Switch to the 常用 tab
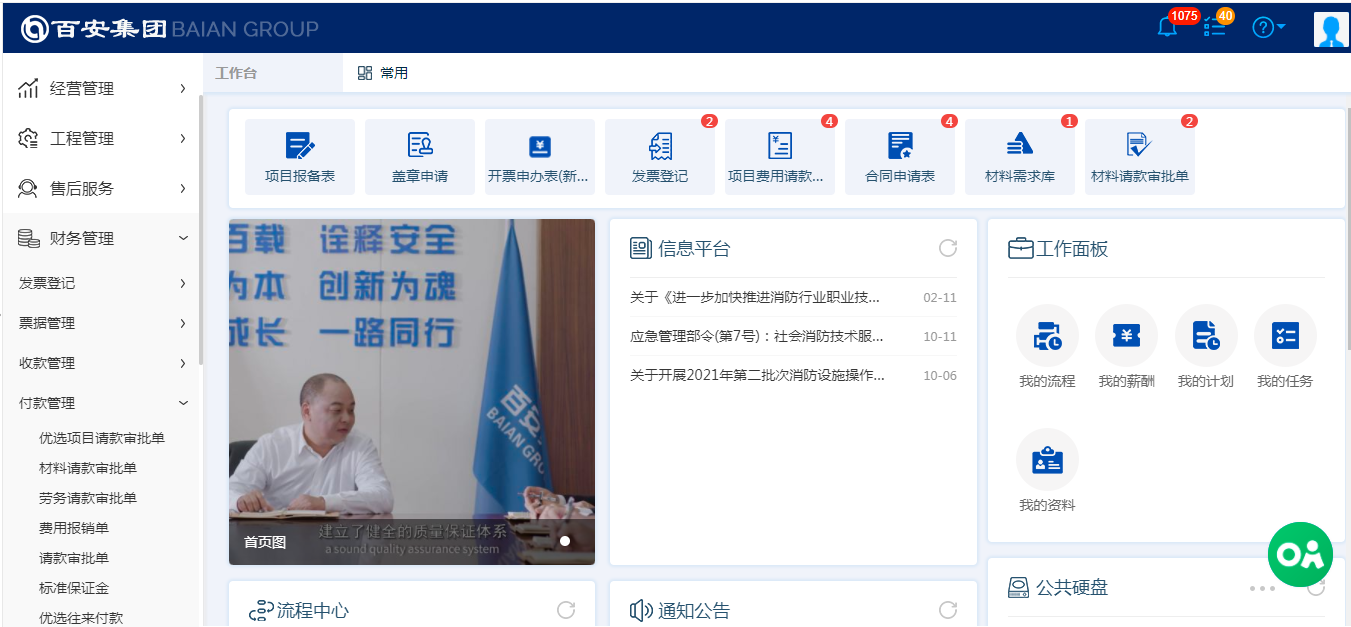 [x=383, y=73]
